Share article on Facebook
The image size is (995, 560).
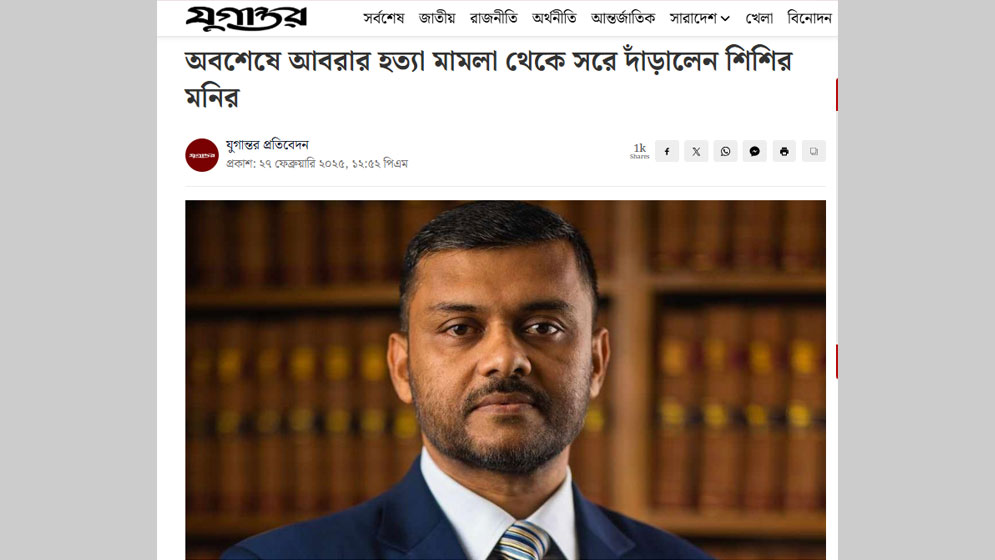point(667,151)
